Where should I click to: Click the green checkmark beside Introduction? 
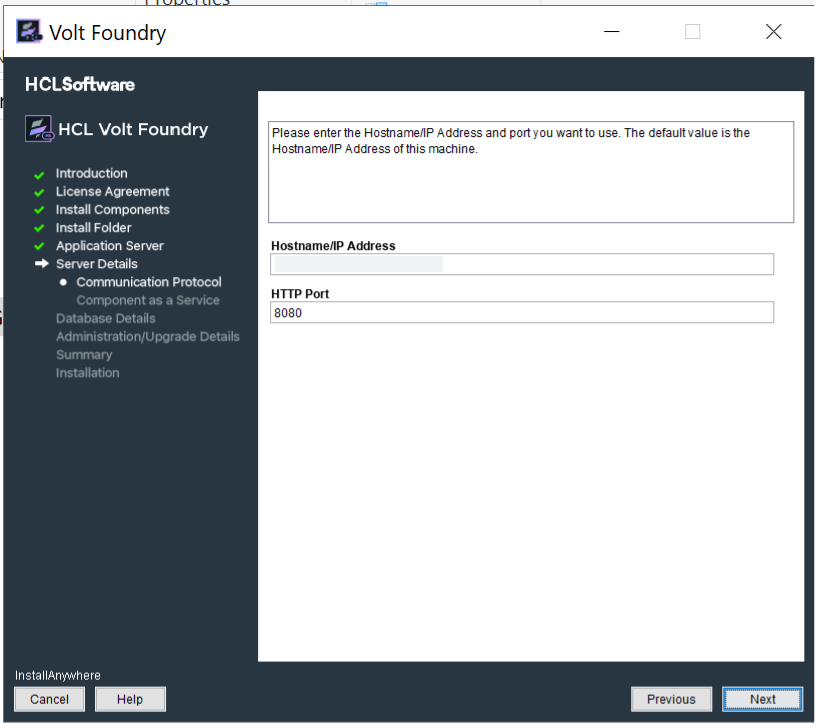40,174
